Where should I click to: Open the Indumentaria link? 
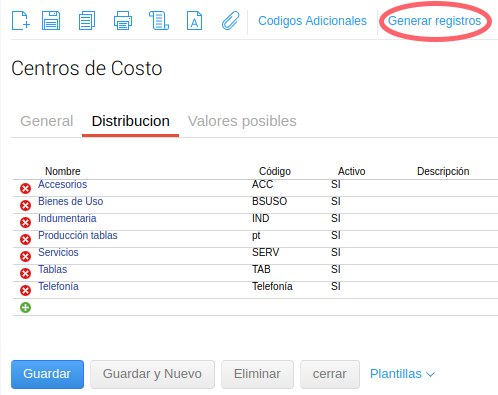[x=67, y=218]
